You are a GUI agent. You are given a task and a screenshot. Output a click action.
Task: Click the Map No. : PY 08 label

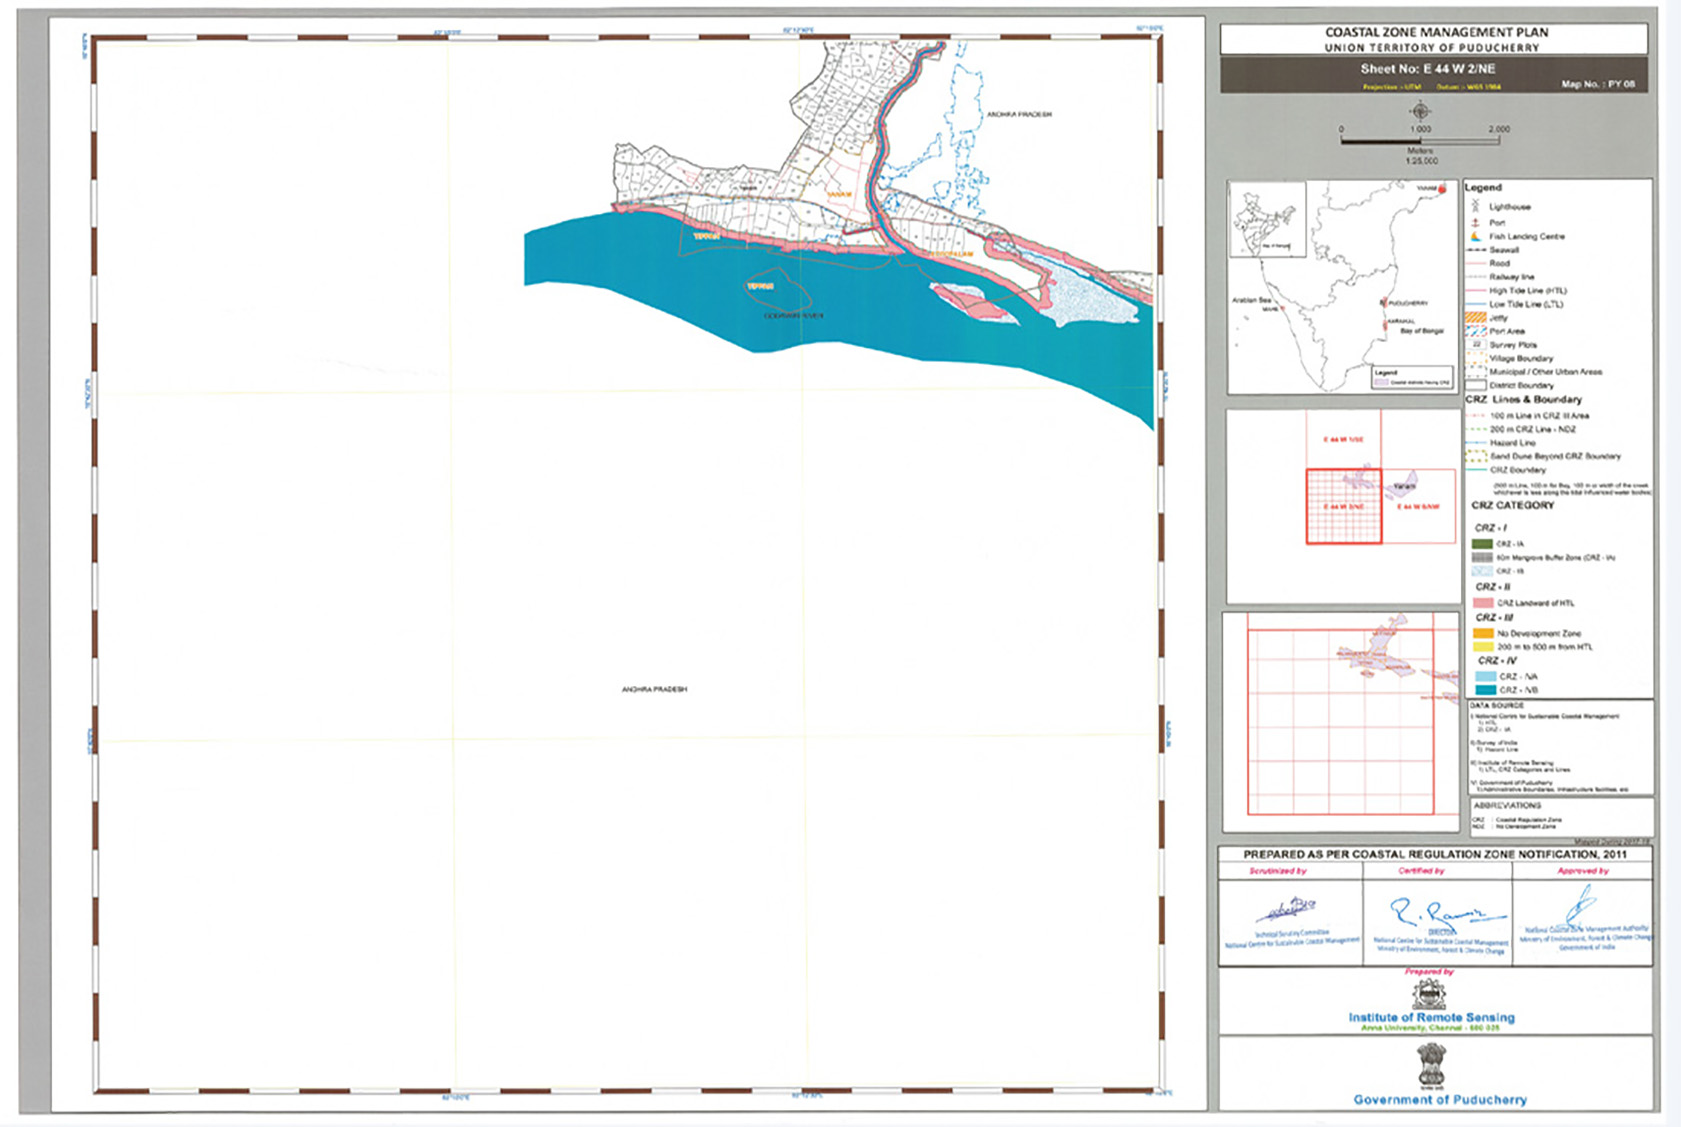pyautogui.click(x=1598, y=84)
